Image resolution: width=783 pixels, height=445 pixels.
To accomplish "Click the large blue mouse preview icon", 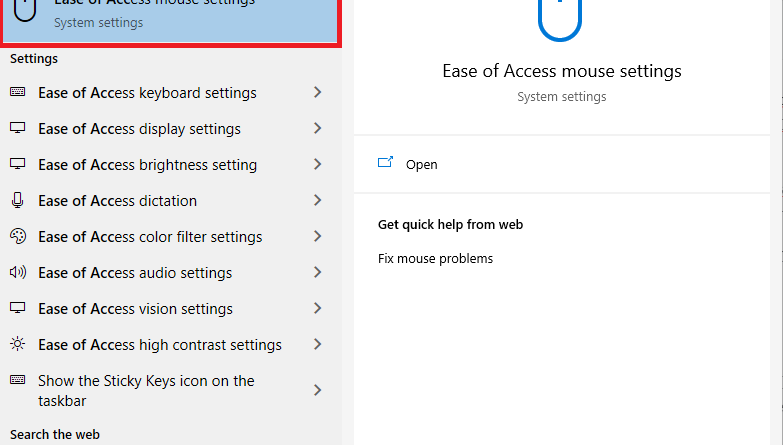I will pos(560,20).
